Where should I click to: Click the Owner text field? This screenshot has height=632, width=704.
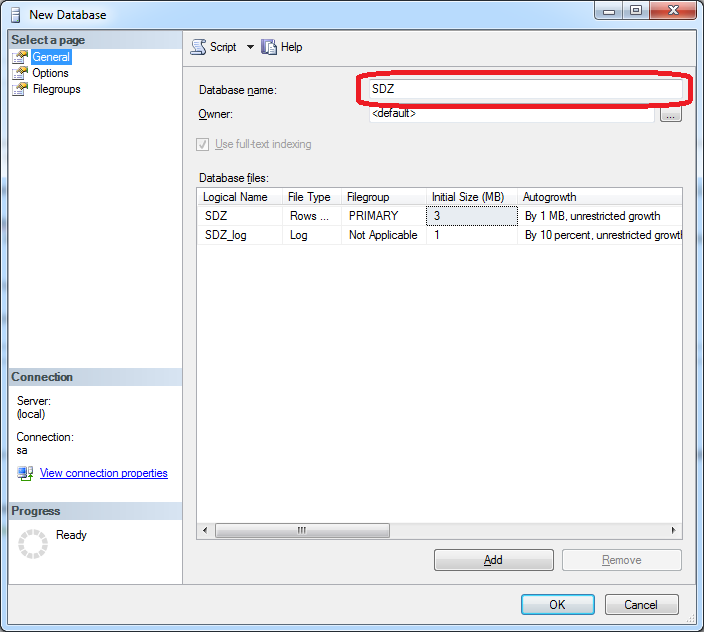[x=511, y=114]
